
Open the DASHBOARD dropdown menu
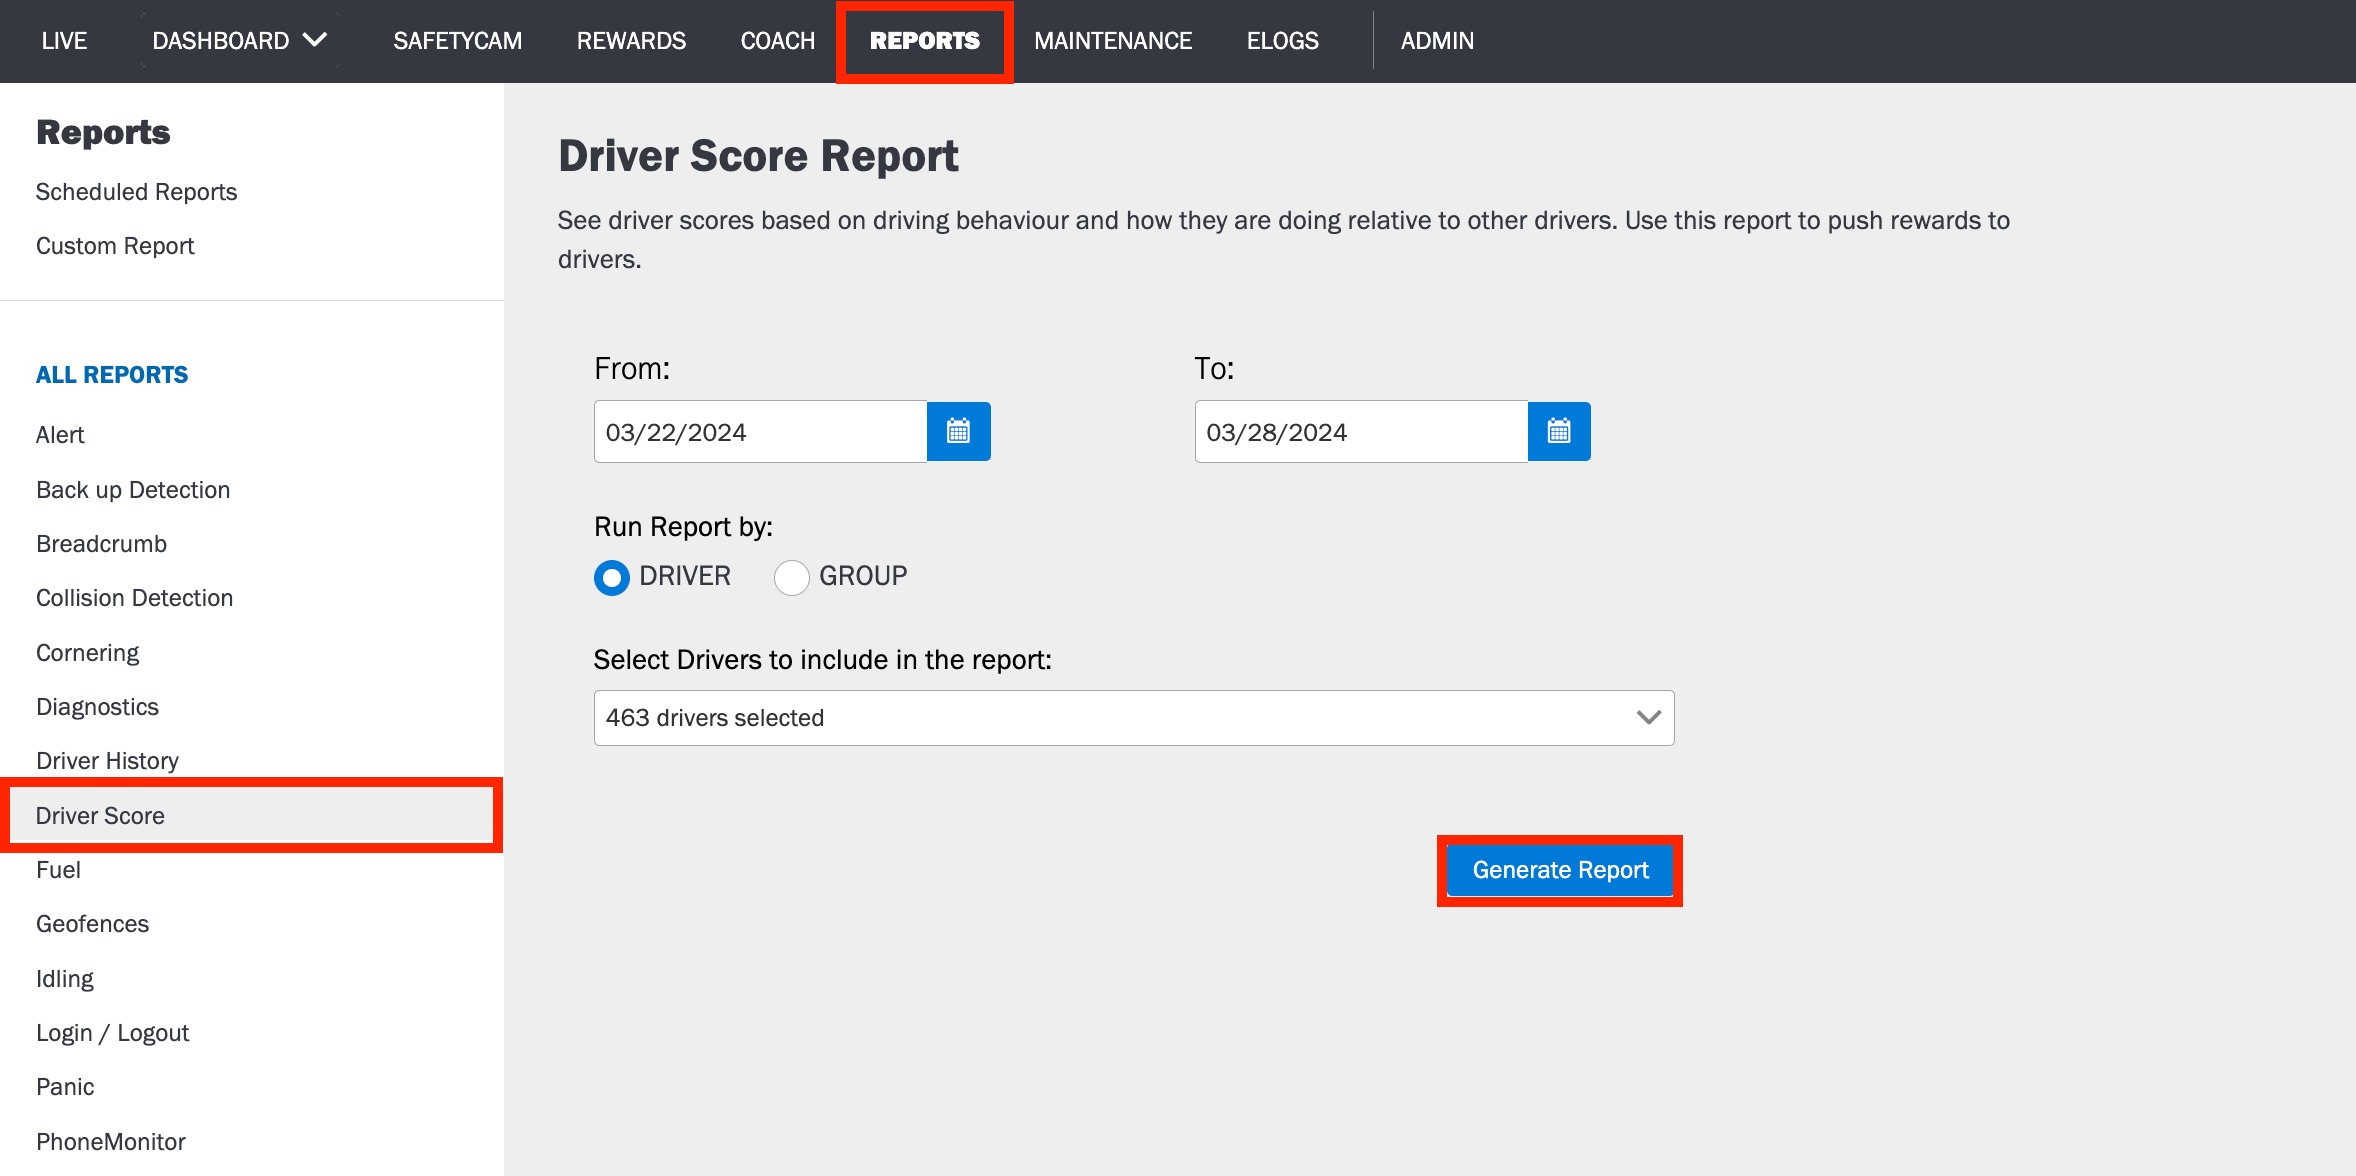click(x=240, y=41)
